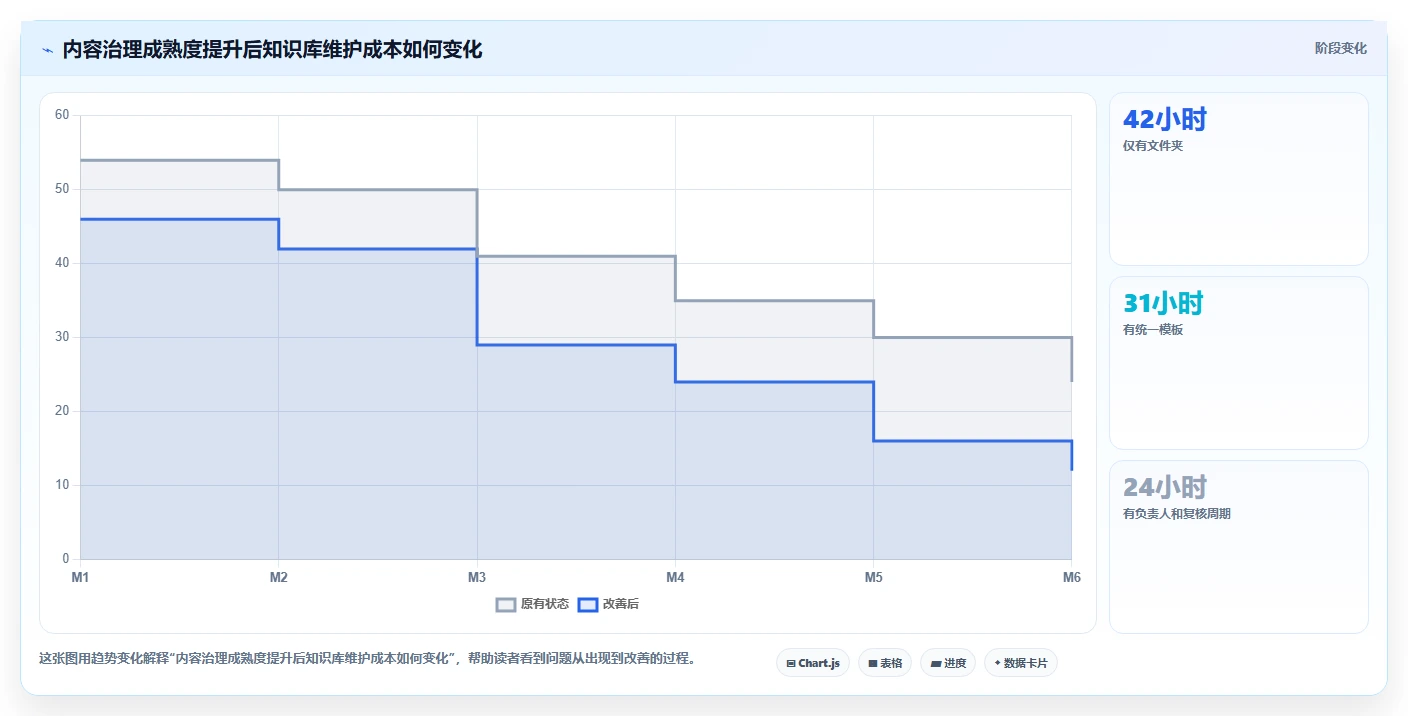Click the M5 x-axis label
The width and height of the screenshot is (1408, 716).
[873, 578]
